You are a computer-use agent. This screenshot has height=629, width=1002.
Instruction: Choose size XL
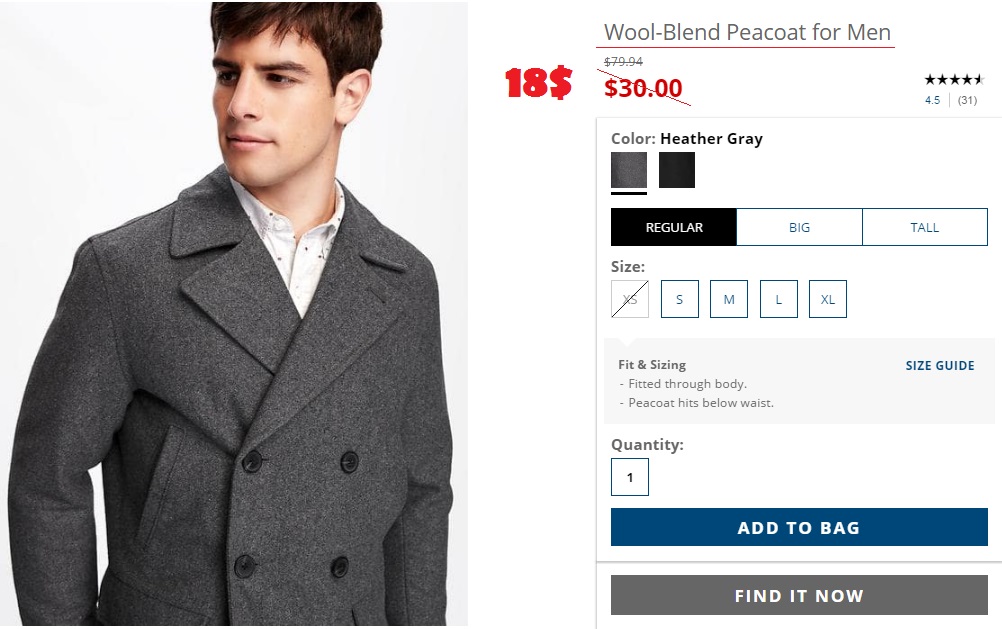(x=828, y=299)
